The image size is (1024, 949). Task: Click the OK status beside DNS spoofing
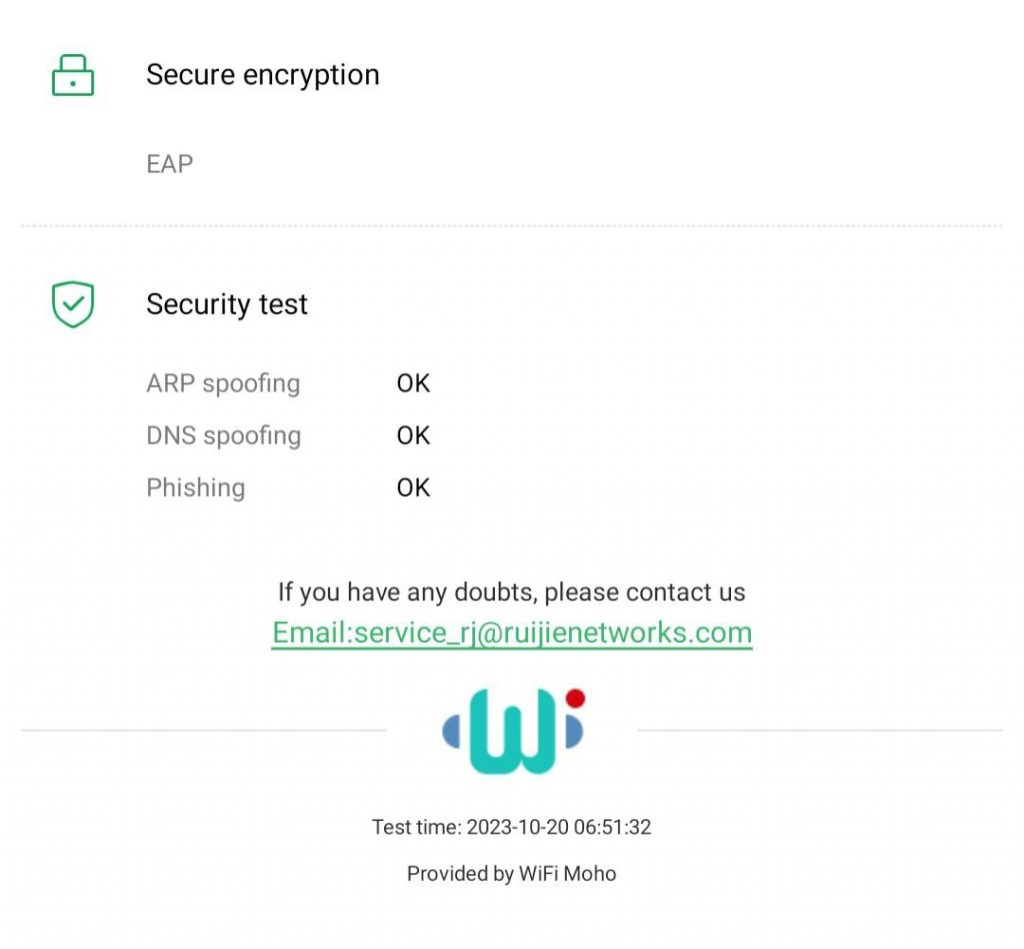[x=413, y=435]
